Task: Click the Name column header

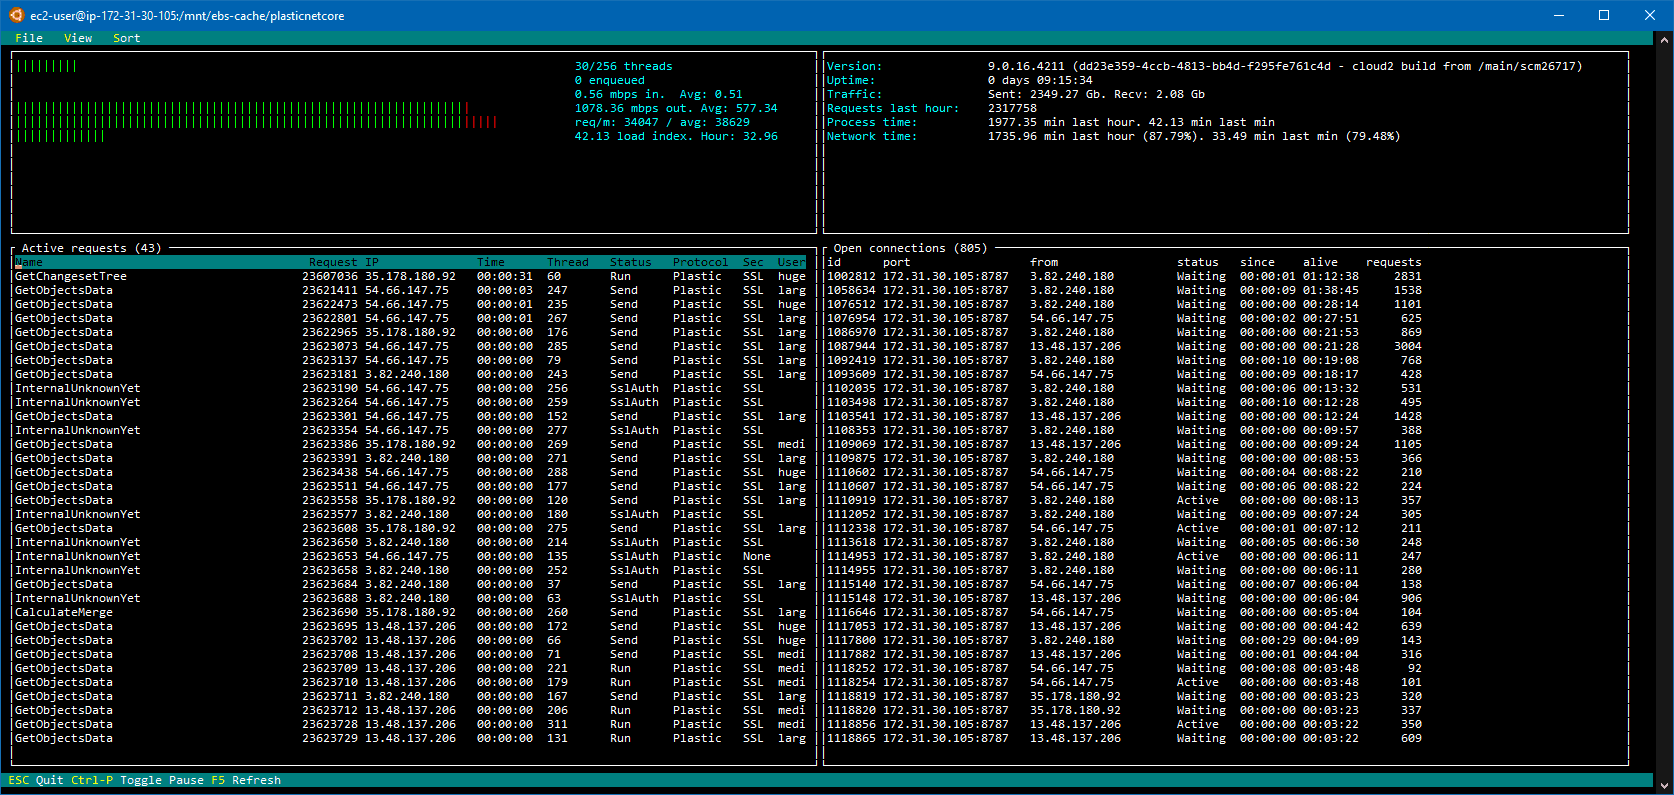Action: pos(29,262)
